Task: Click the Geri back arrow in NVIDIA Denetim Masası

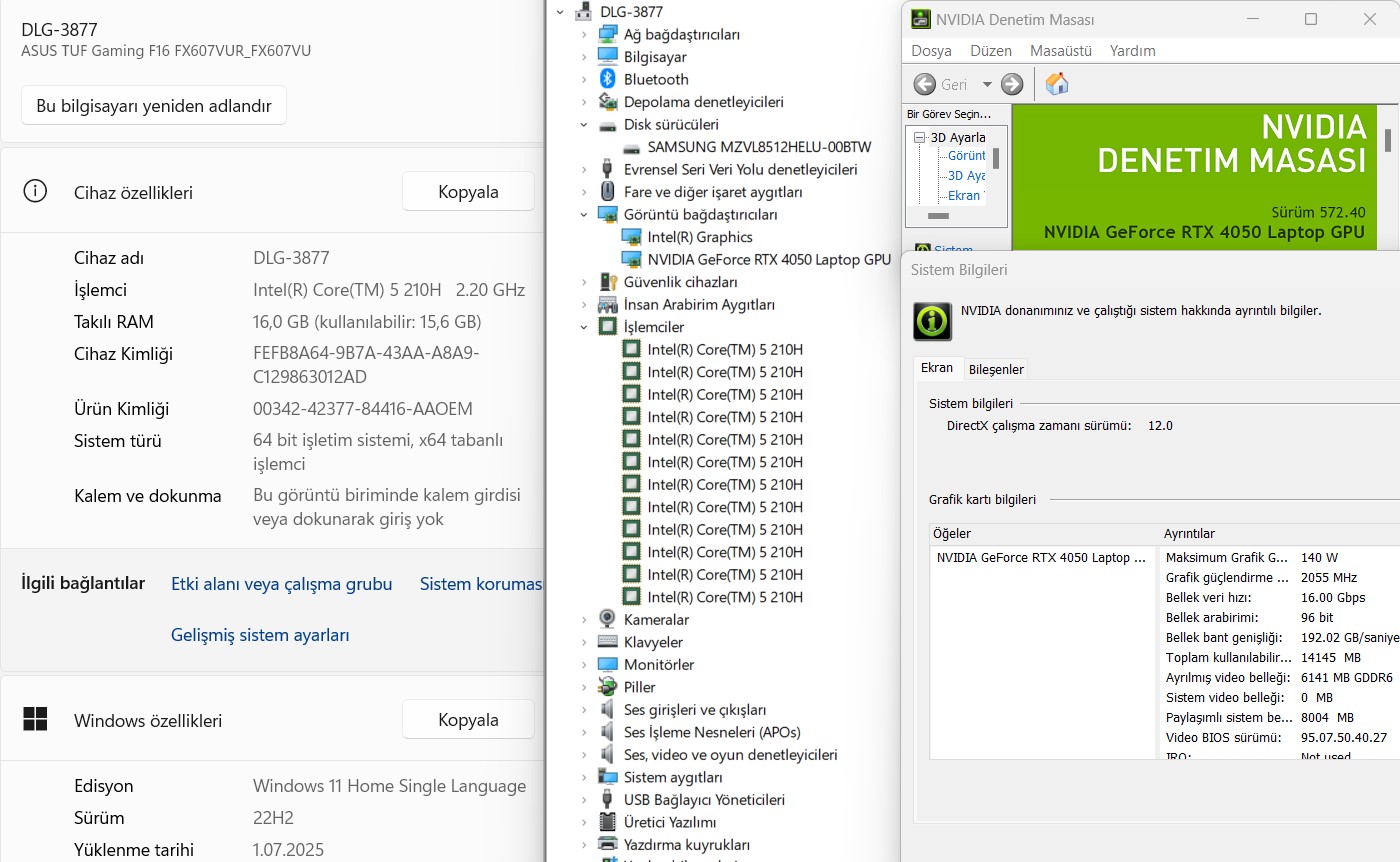Action: pyautogui.click(x=925, y=84)
